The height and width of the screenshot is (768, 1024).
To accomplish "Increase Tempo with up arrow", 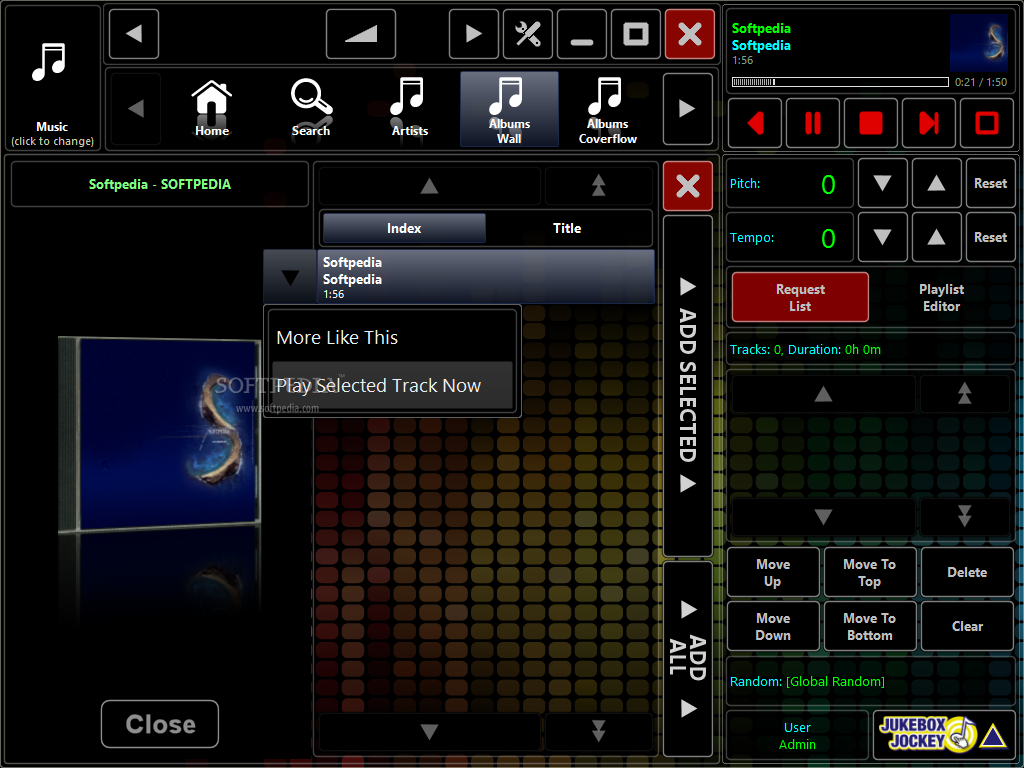I will [936, 237].
